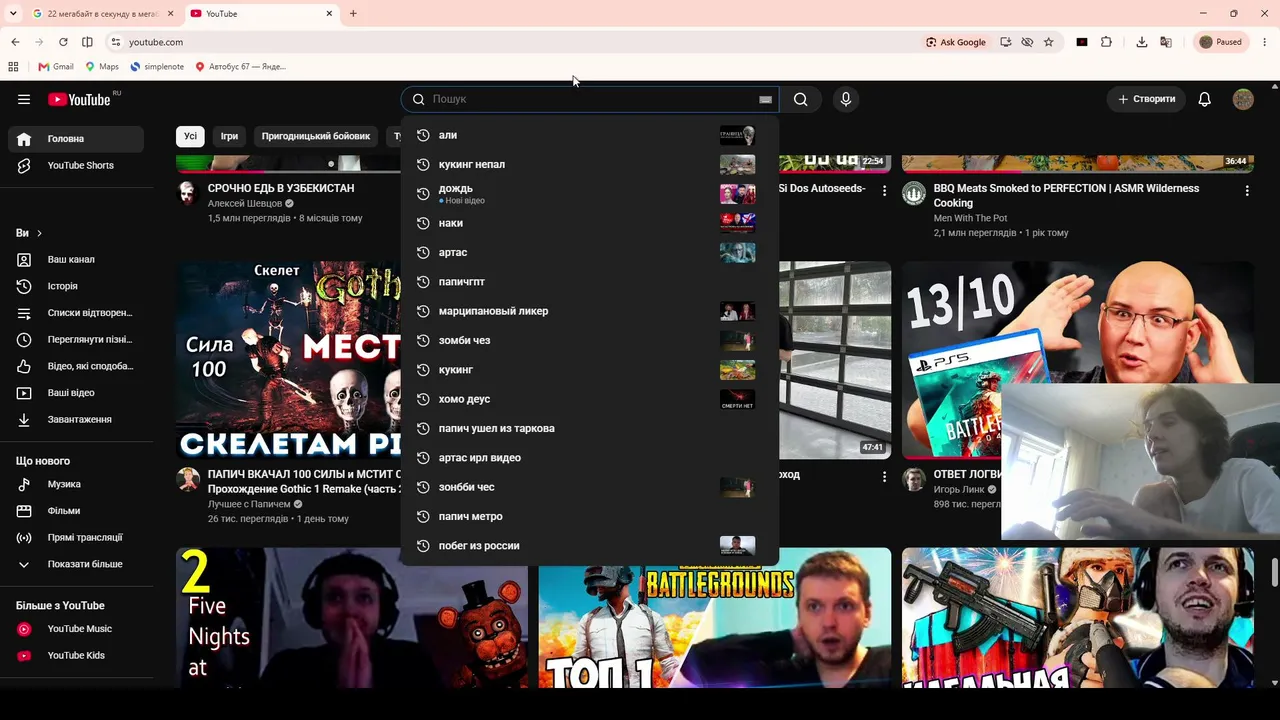Open browser downloads icon

point(1141,42)
